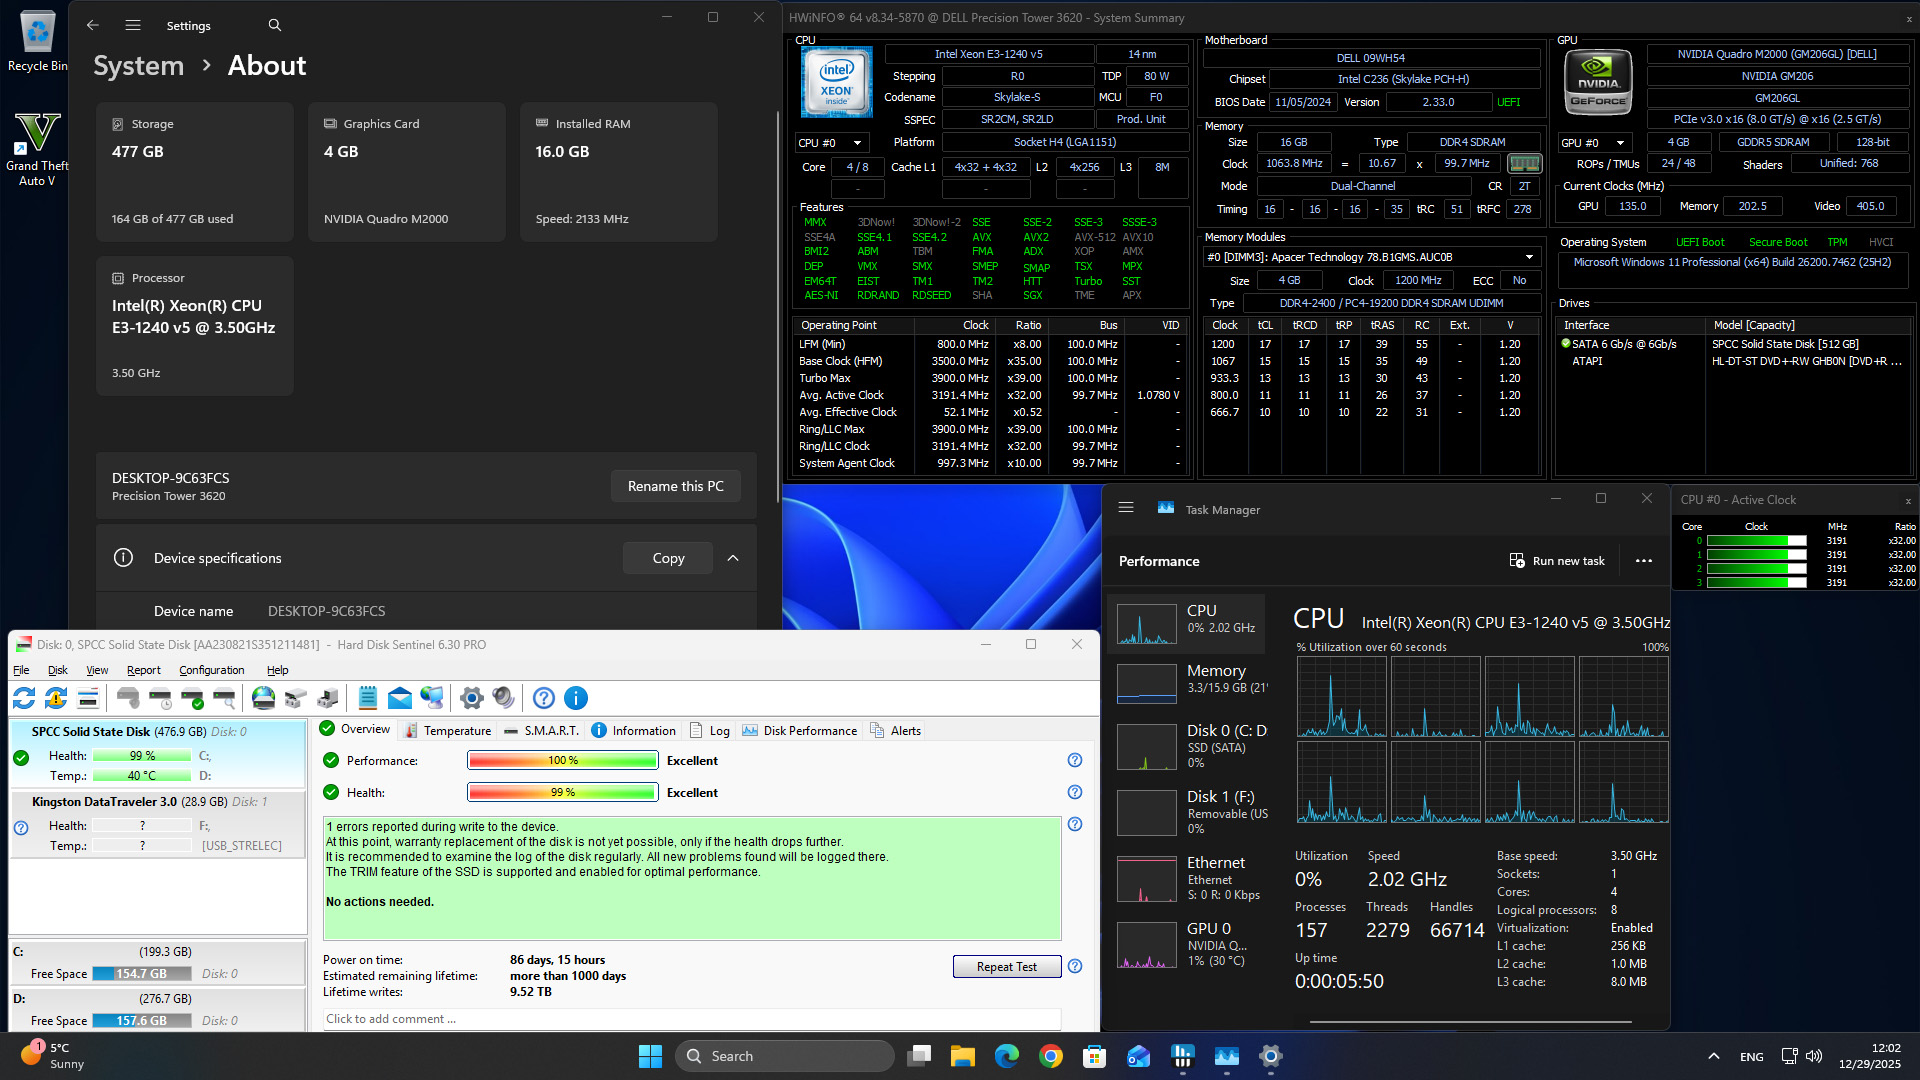The image size is (1920, 1080).
Task: Click the blue info icon in Hard Disk Sentinel
Action: [x=576, y=698]
